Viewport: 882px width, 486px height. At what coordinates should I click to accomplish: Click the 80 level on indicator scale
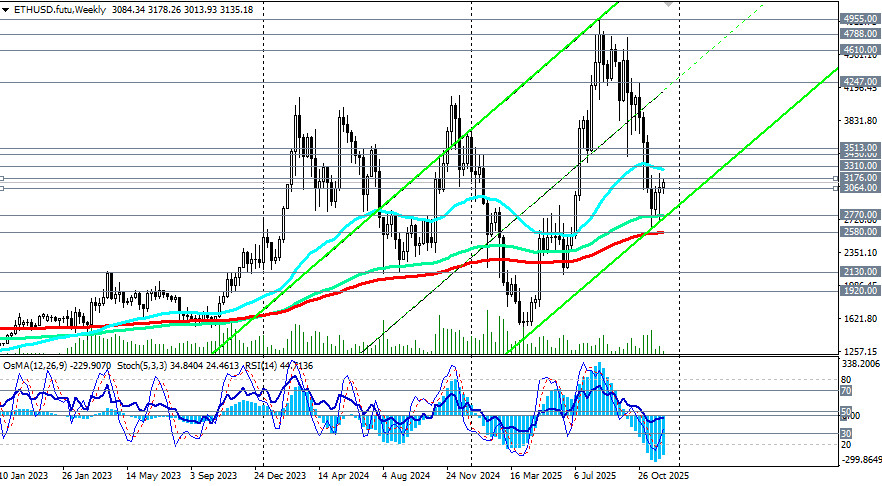click(846, 380)
